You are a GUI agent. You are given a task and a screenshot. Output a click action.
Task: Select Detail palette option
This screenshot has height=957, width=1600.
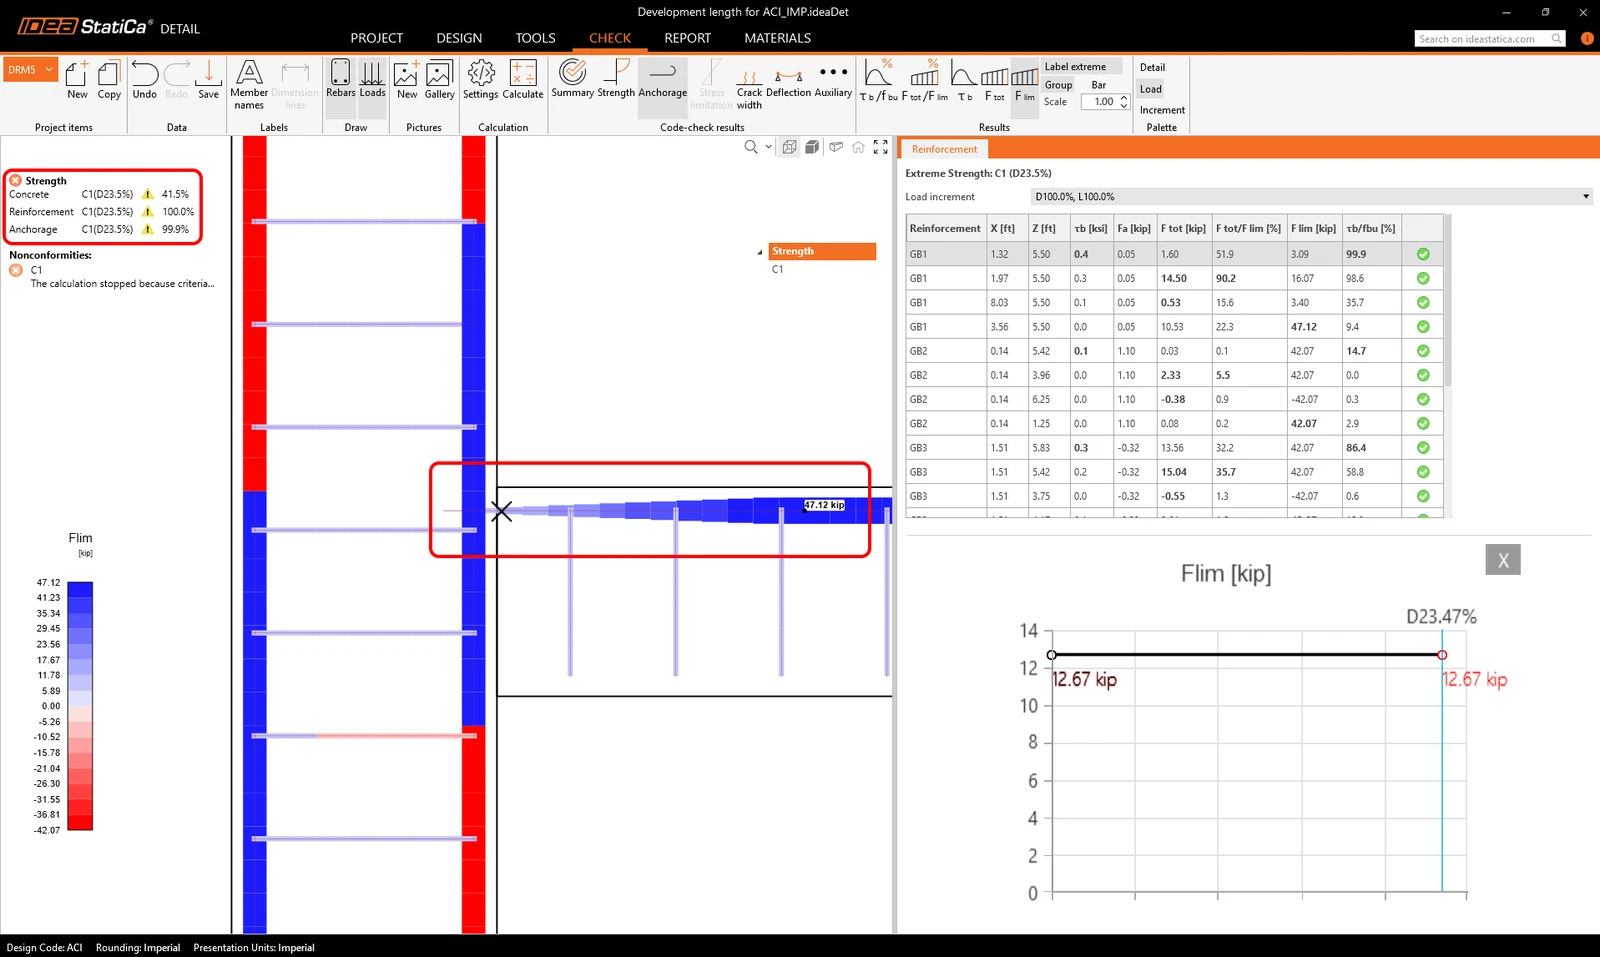1152,68
